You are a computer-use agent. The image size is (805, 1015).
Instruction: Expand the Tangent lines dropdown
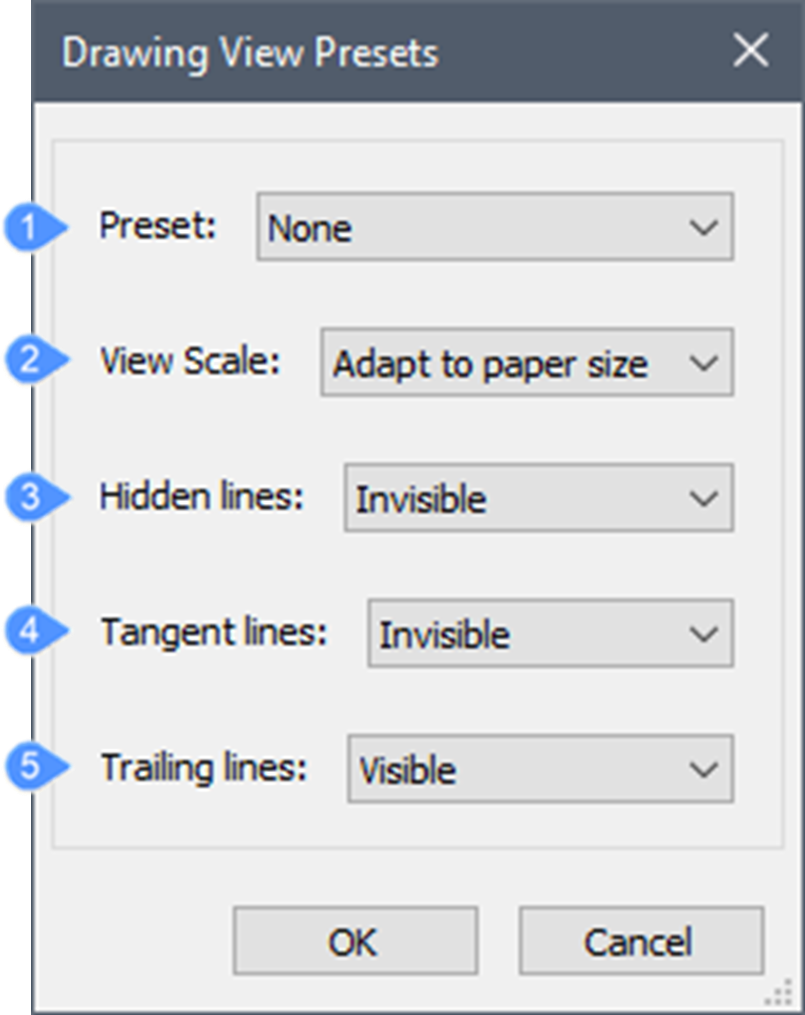pyautogui.click(x=549, y=634)
